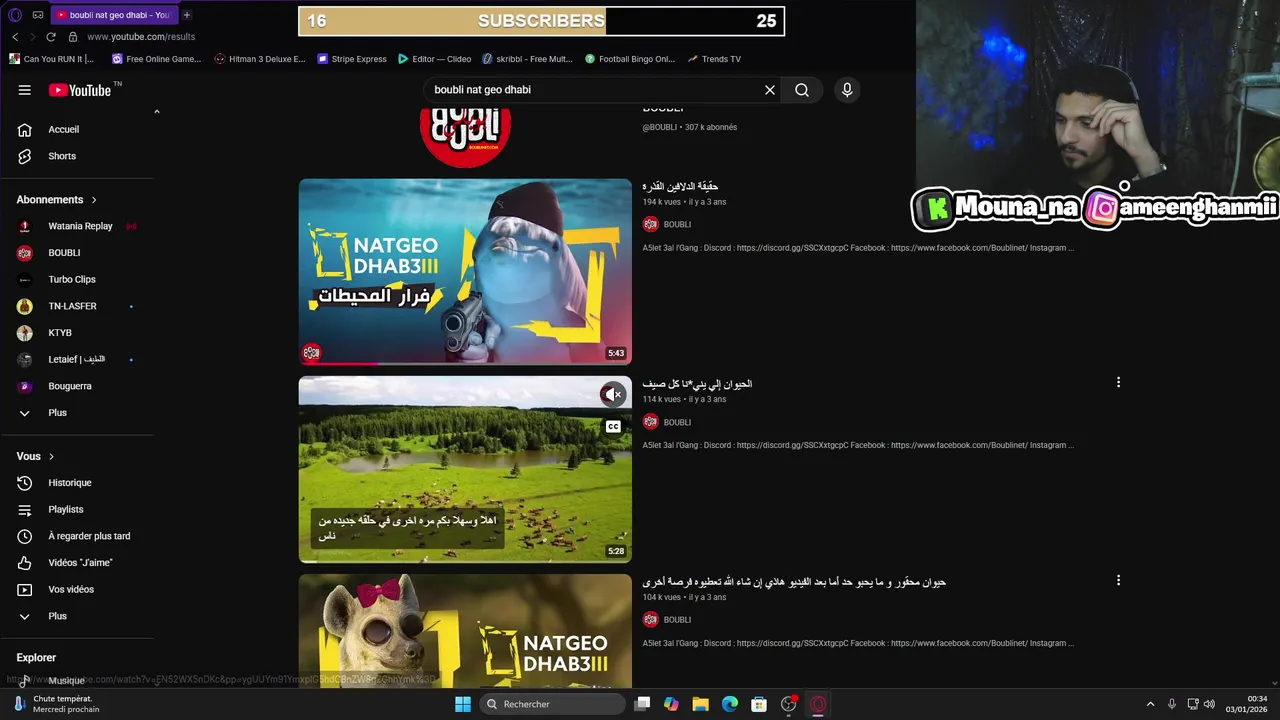Open 'skribbl - Free Mult...' bookmark
This screenshot has width=1280, height=720.
[x=528, y=59]
